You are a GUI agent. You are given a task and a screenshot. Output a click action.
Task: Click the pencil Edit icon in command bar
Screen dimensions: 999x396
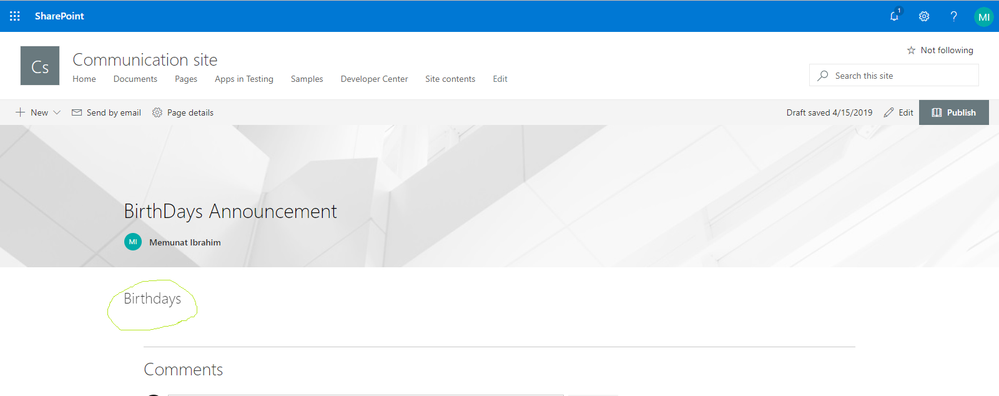coord(889,113)
